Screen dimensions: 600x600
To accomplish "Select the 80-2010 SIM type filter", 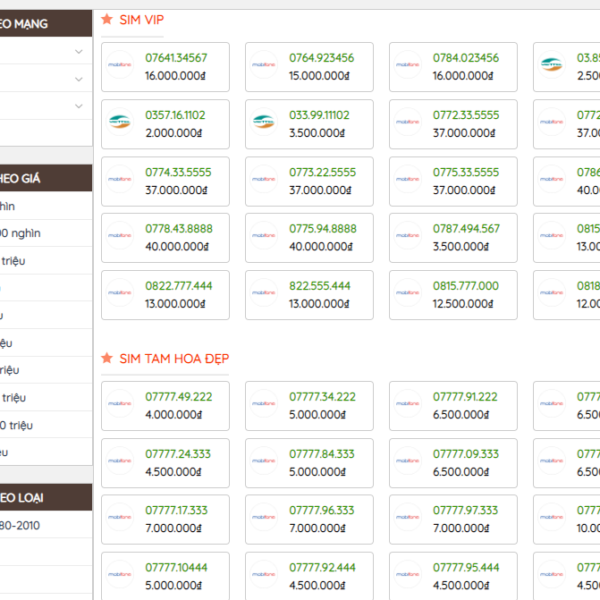I will 22,525.
